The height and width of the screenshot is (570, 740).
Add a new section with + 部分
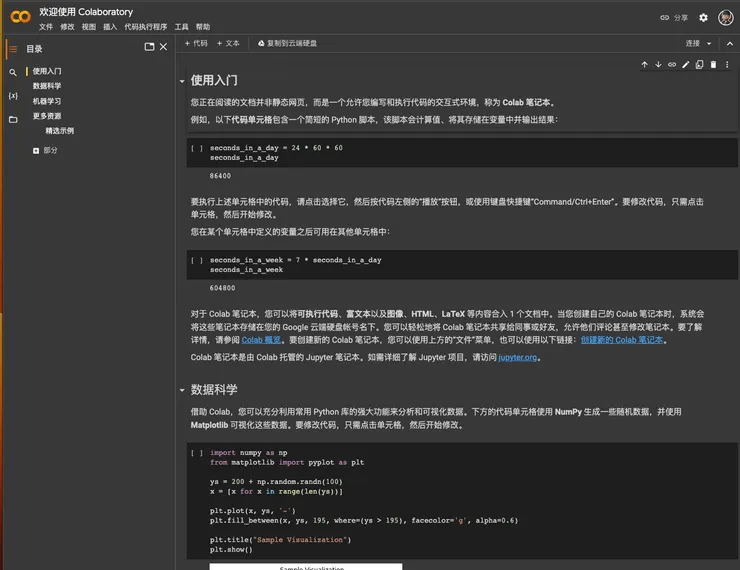pyautogui.click(x=45, y=151)
